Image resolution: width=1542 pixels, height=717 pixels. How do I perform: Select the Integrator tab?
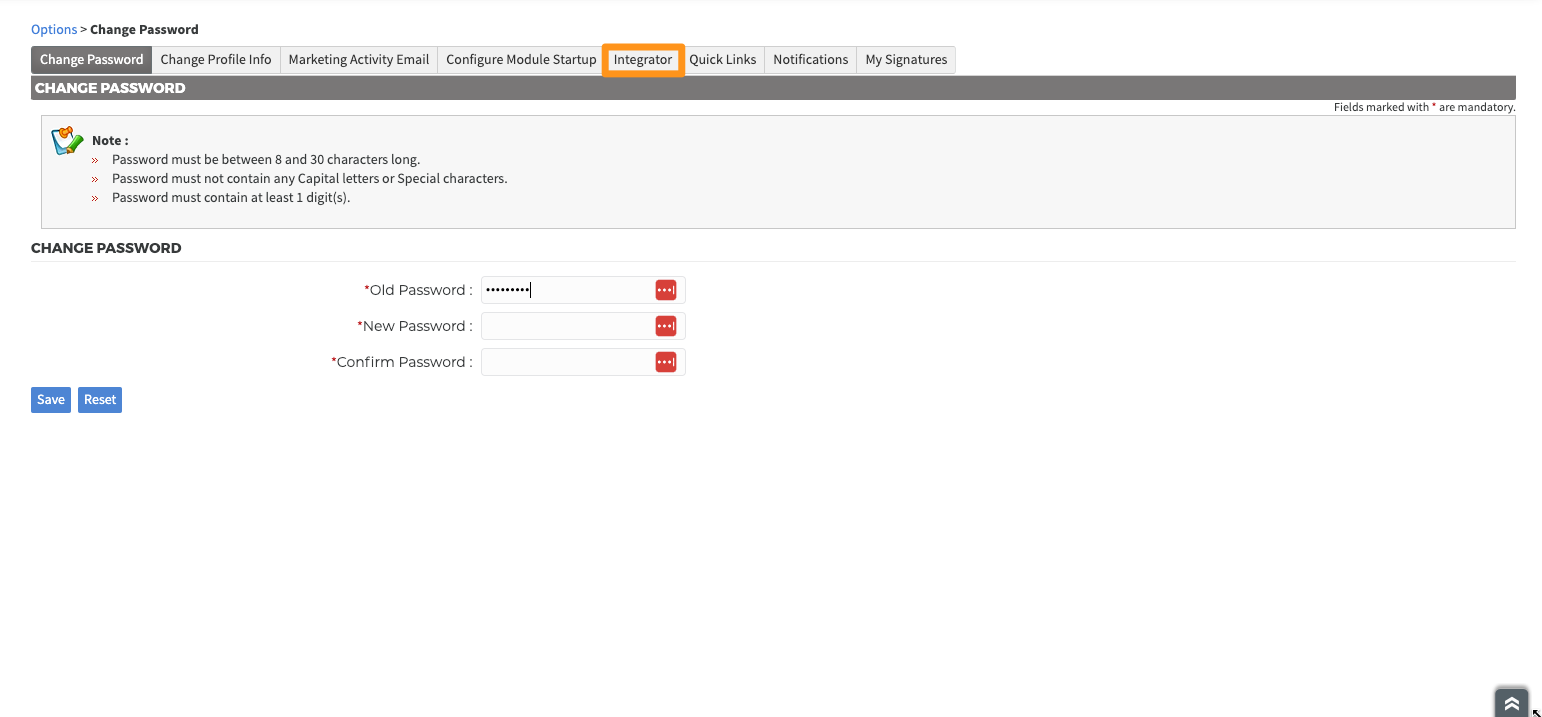[643, 60]
